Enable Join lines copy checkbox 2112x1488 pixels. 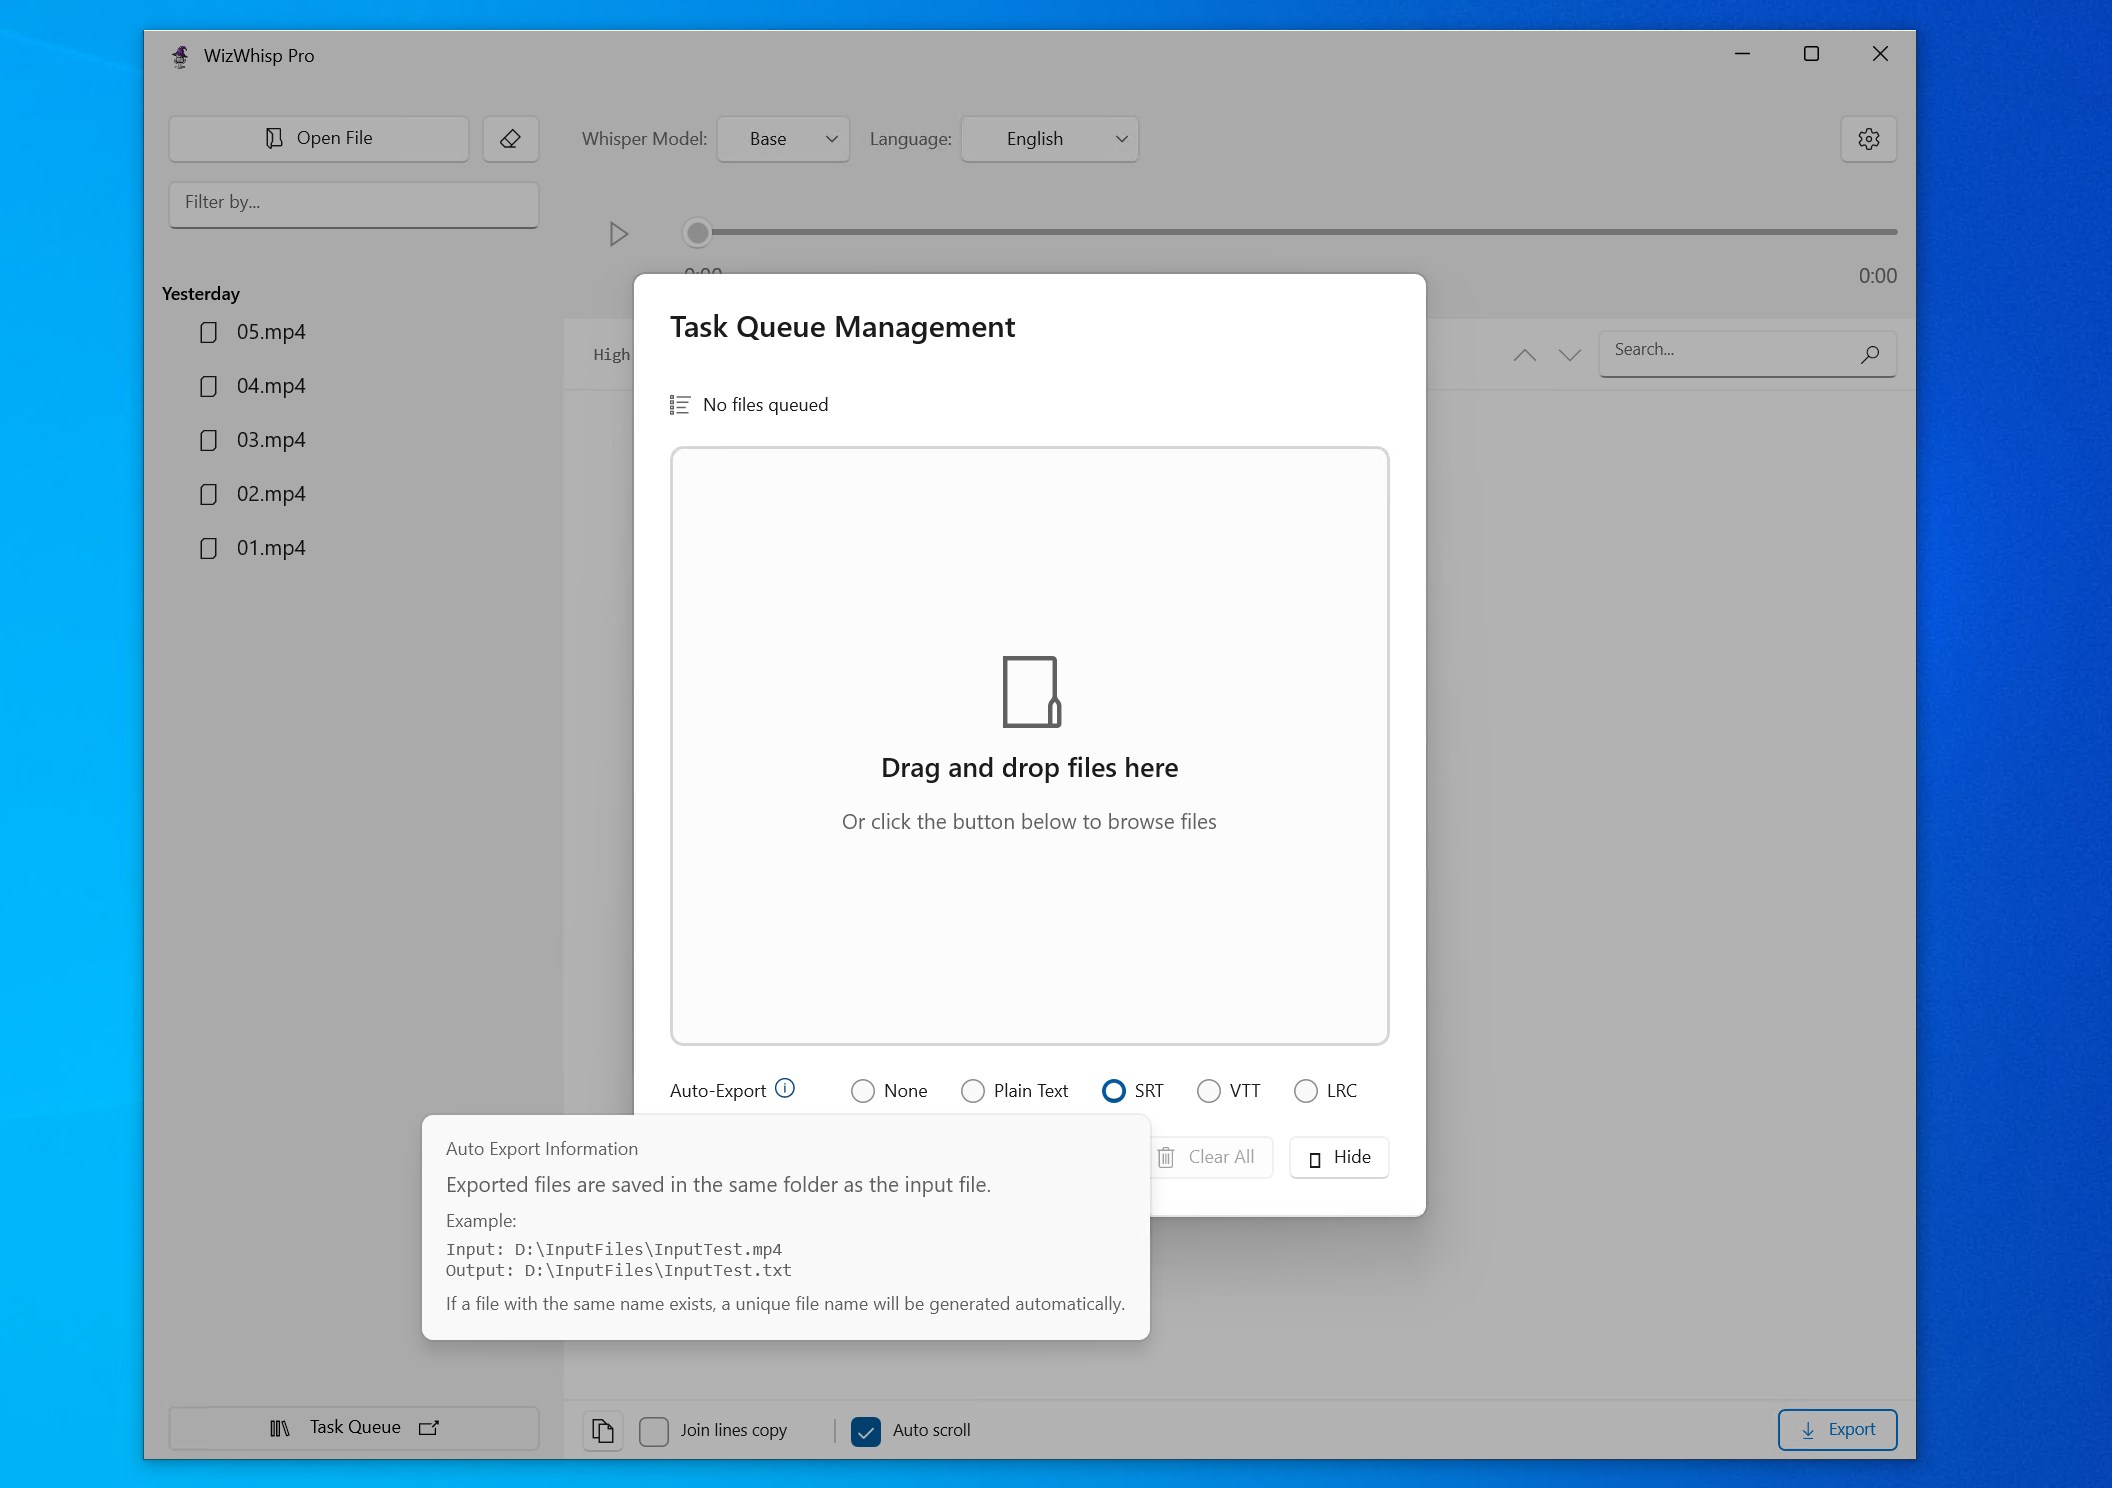654,1431
